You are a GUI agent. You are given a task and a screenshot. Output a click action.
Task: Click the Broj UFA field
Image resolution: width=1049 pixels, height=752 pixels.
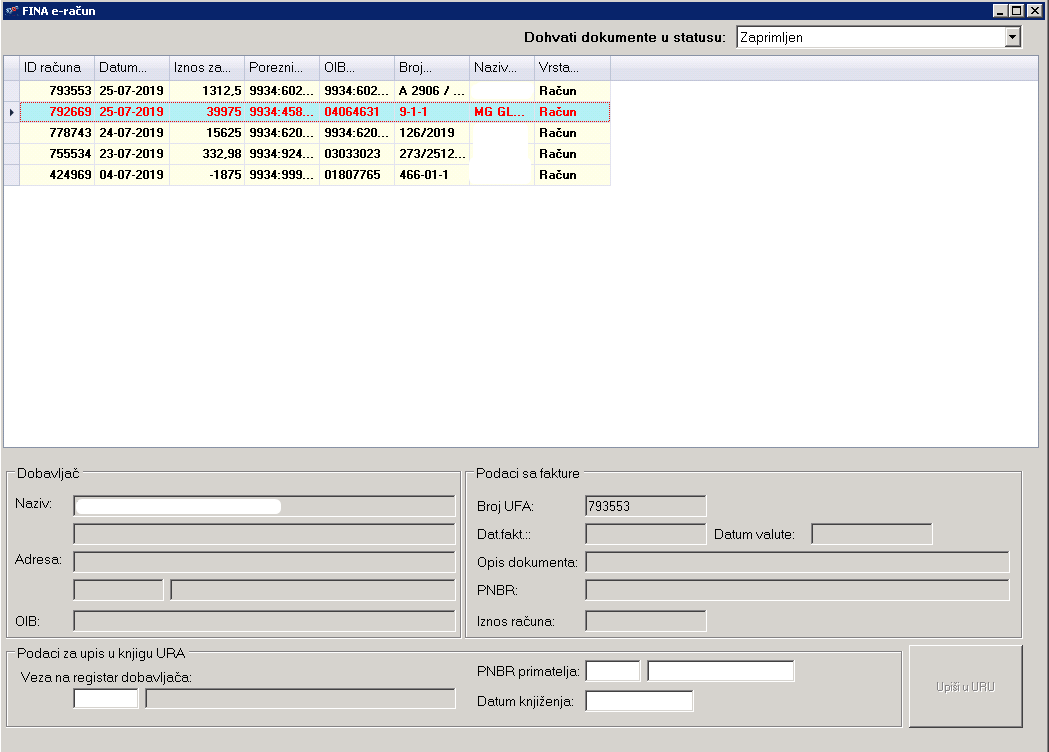click(645, 506)
